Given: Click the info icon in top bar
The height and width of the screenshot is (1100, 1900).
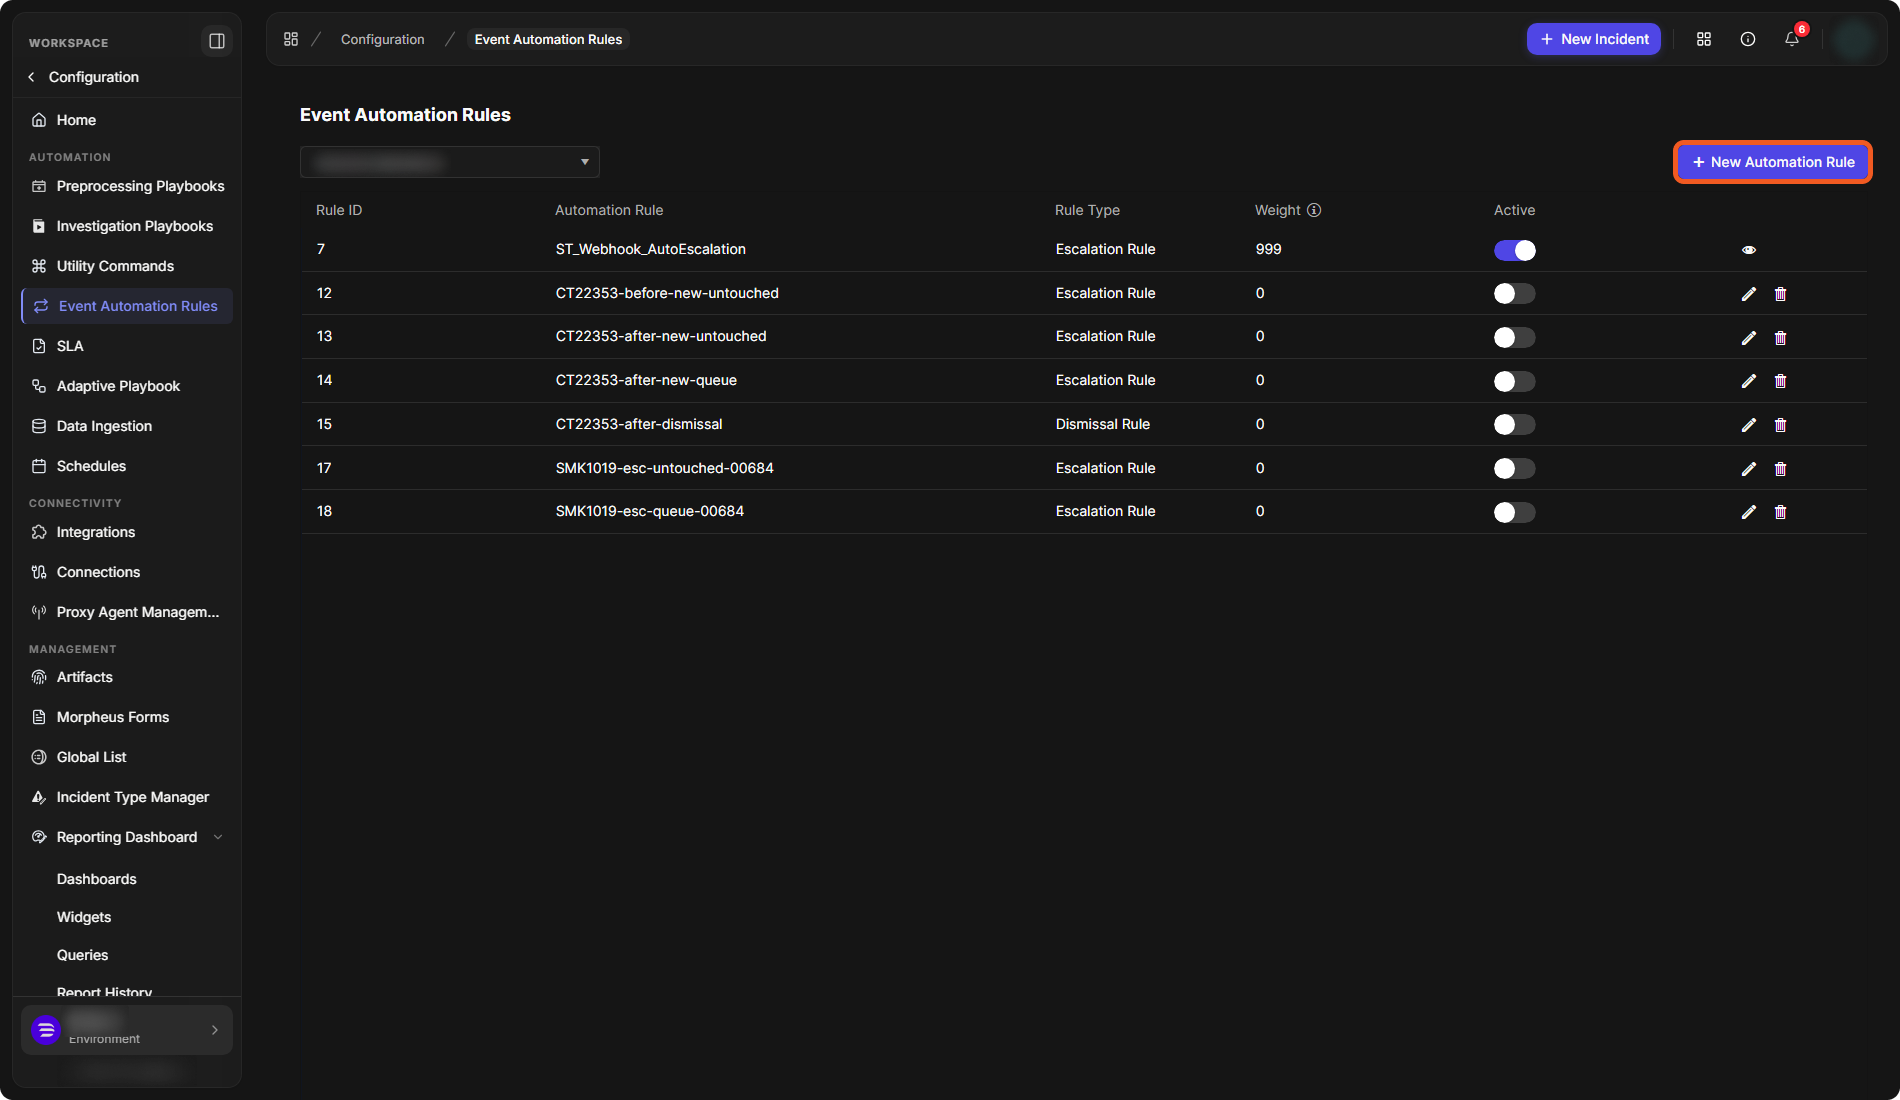Looking at the screenshot, I should coord(1748,39).
